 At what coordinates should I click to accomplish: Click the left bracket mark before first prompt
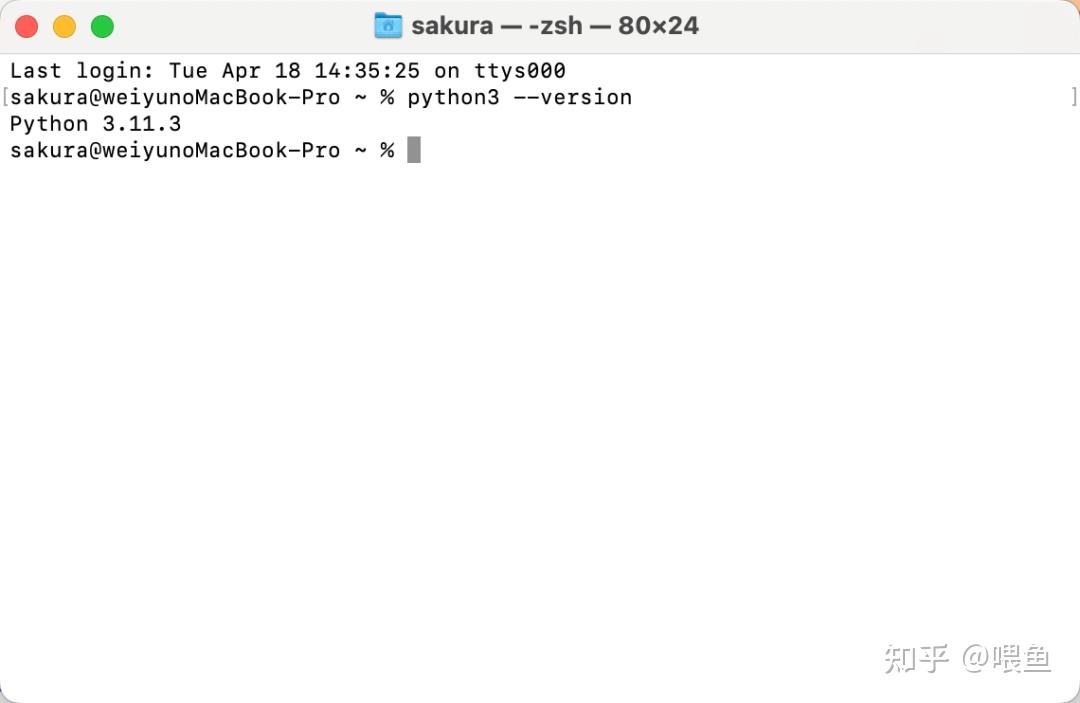pyautogui.click(x=5, y=97)
